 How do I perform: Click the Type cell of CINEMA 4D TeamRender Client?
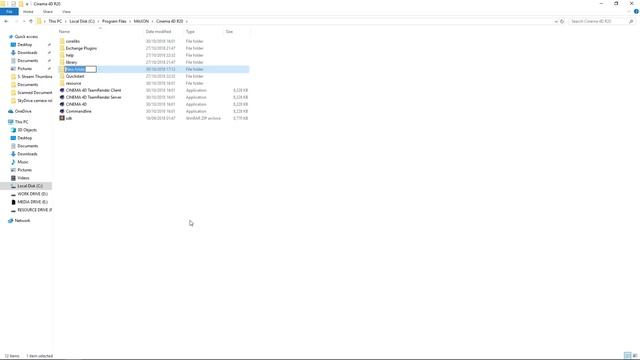[196, 90]
